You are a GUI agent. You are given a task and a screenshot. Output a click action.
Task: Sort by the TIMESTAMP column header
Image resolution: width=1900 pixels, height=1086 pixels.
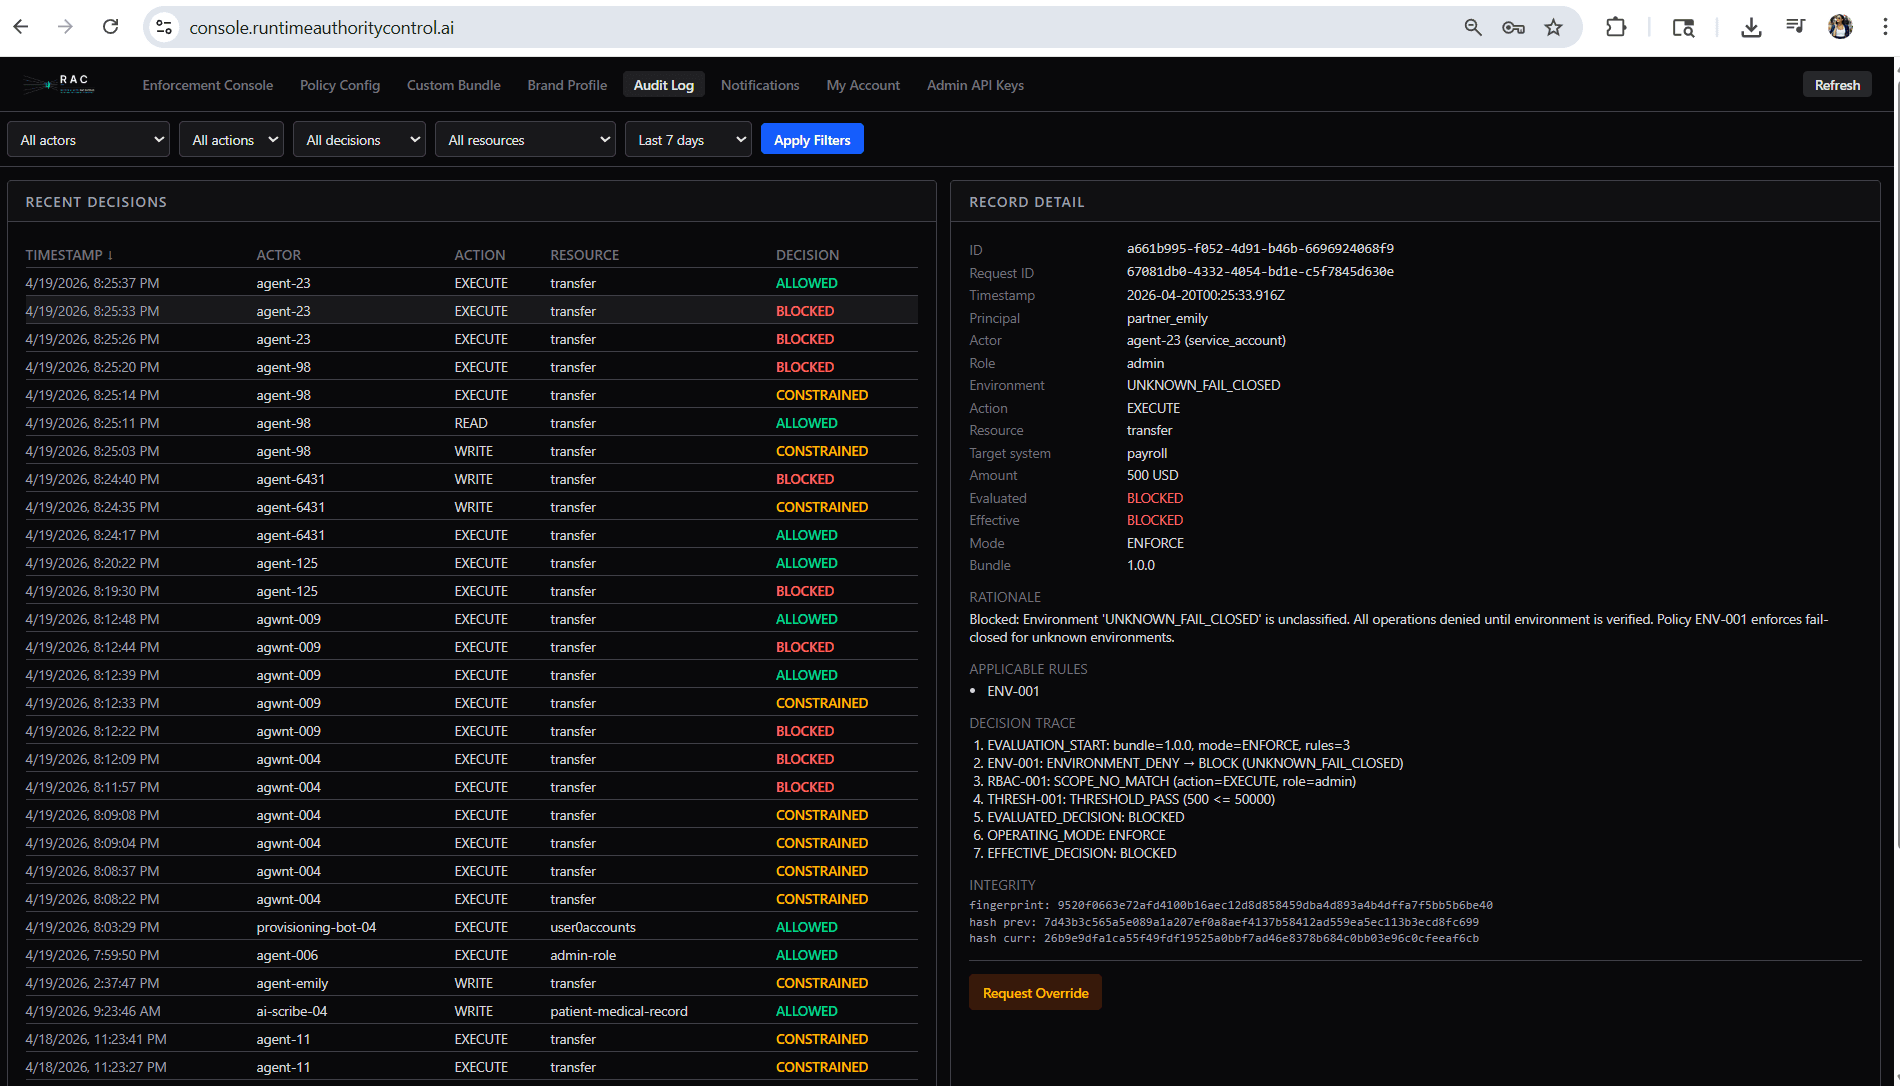coord(69,255)
